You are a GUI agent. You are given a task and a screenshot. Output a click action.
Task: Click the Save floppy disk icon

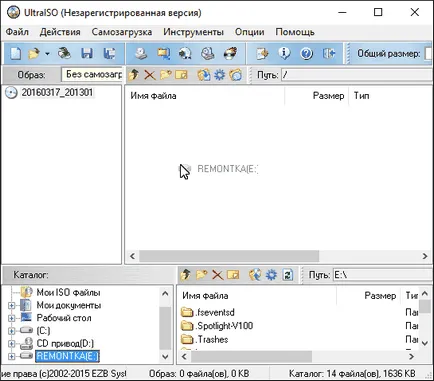point(87,53)
